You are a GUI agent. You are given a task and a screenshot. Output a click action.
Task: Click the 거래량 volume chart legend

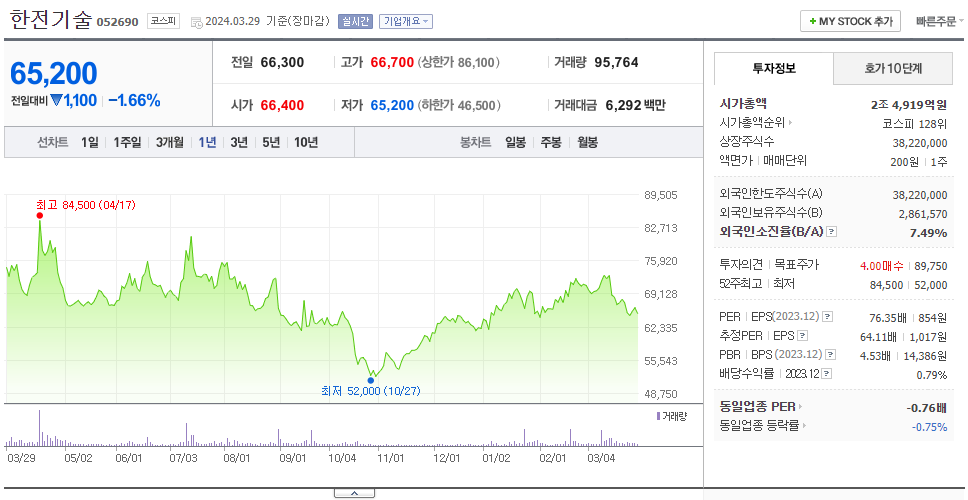pyautogui.click(x=672, y=416)
